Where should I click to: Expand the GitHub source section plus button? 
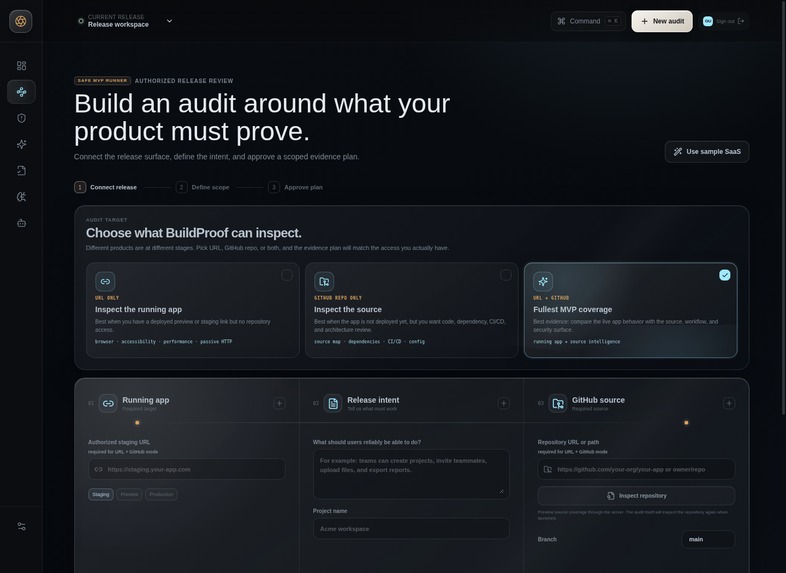point(729,403)
